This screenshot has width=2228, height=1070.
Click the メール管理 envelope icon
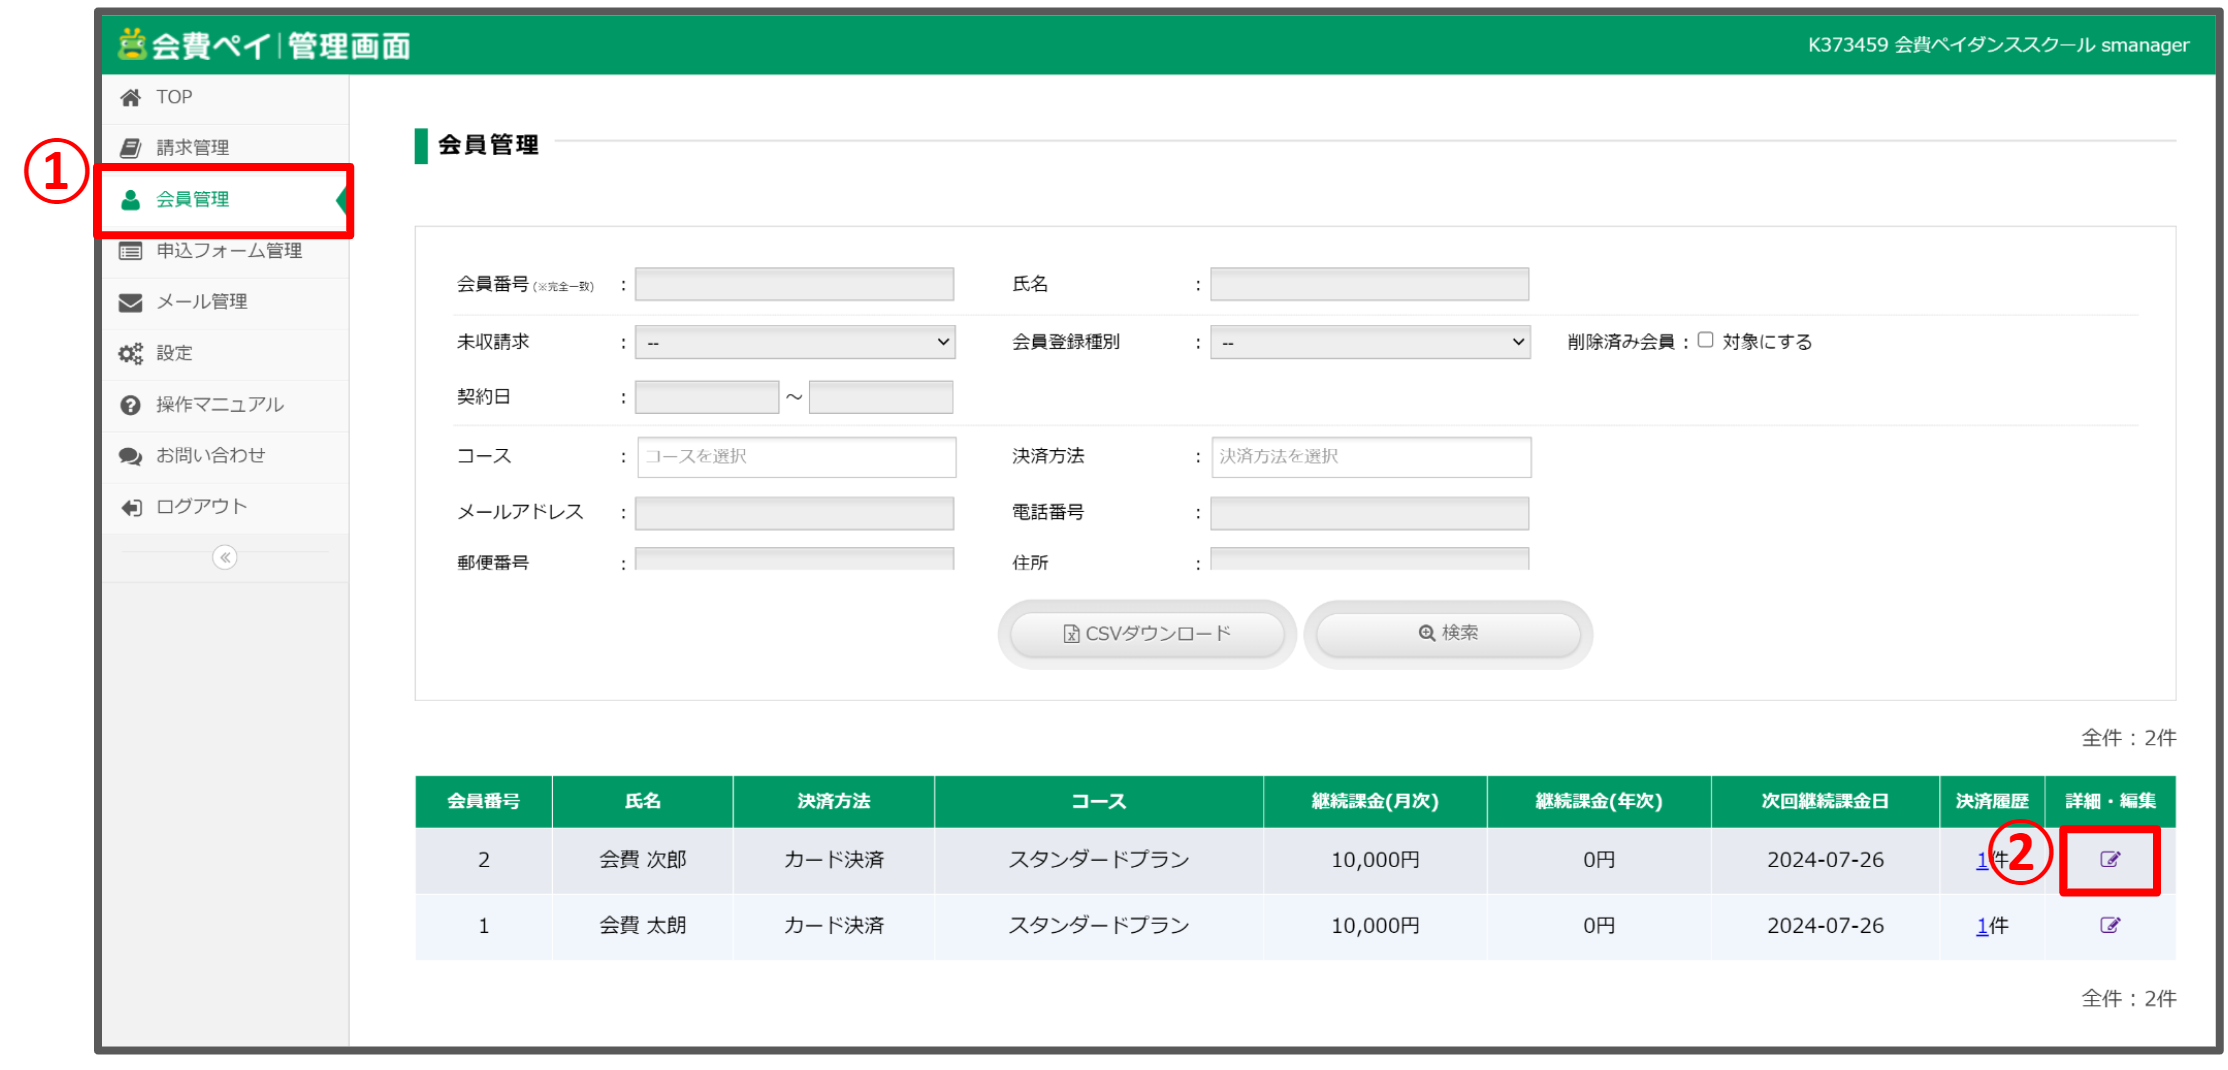(131, 302)
